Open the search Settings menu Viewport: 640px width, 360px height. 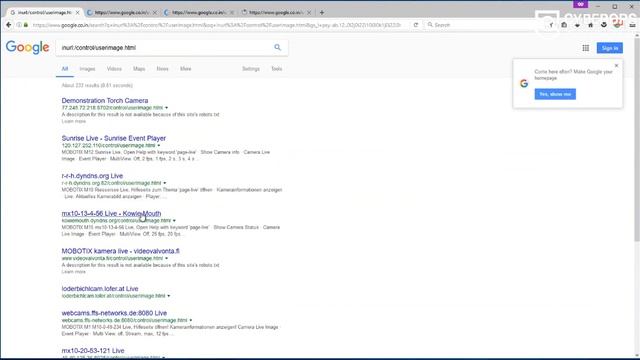point(251,69)
